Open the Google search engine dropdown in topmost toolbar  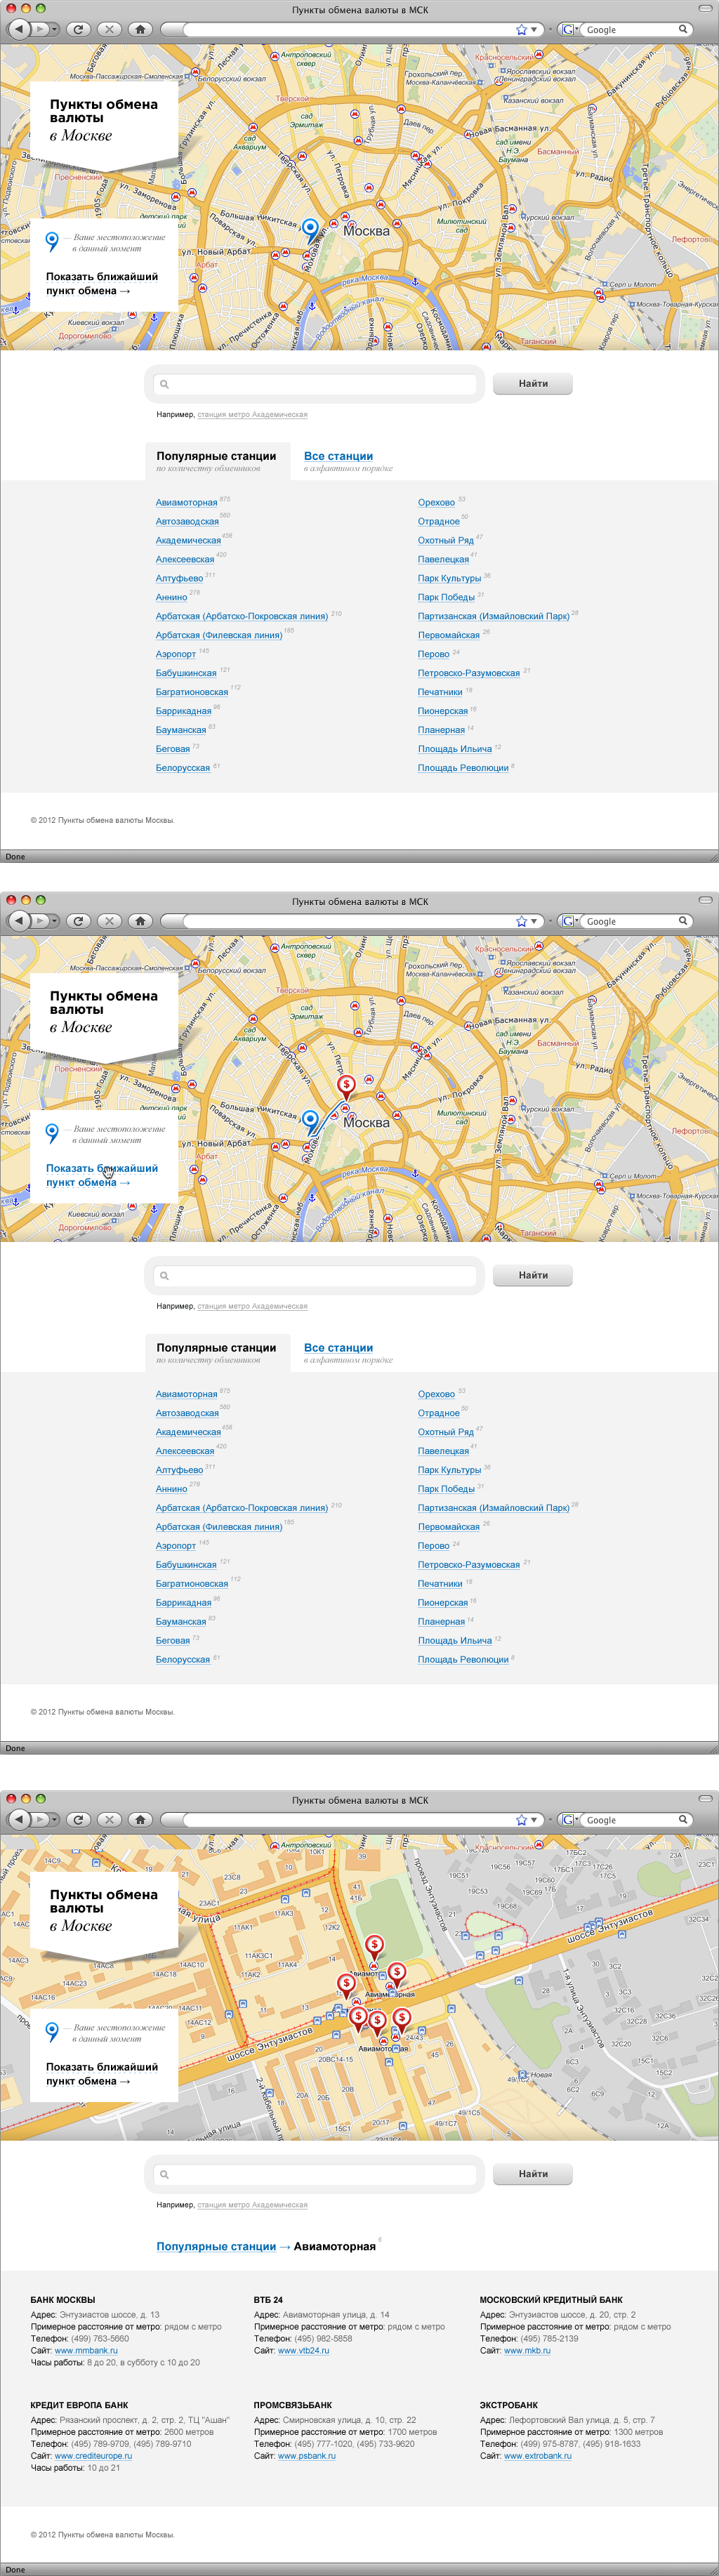pos(568,30)
